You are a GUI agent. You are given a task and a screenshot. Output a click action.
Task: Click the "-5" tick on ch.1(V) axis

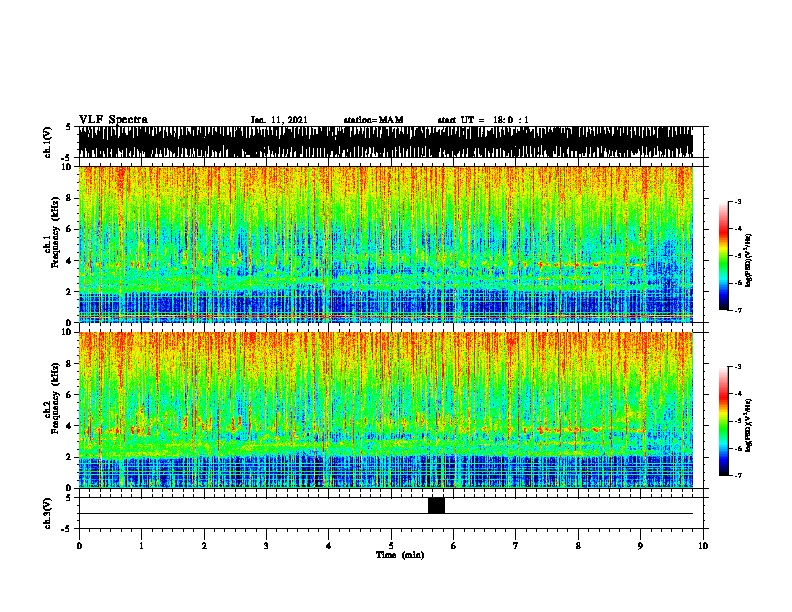68,158
